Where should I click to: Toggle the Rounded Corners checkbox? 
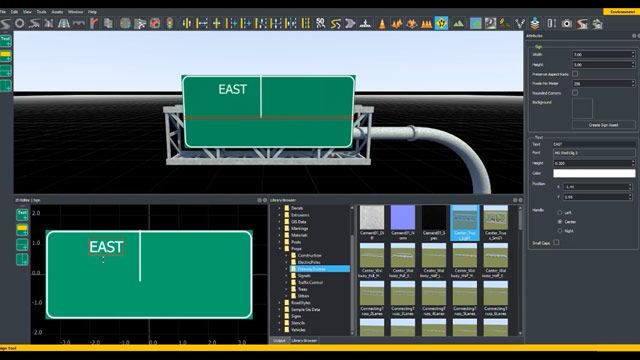[575, 93]
